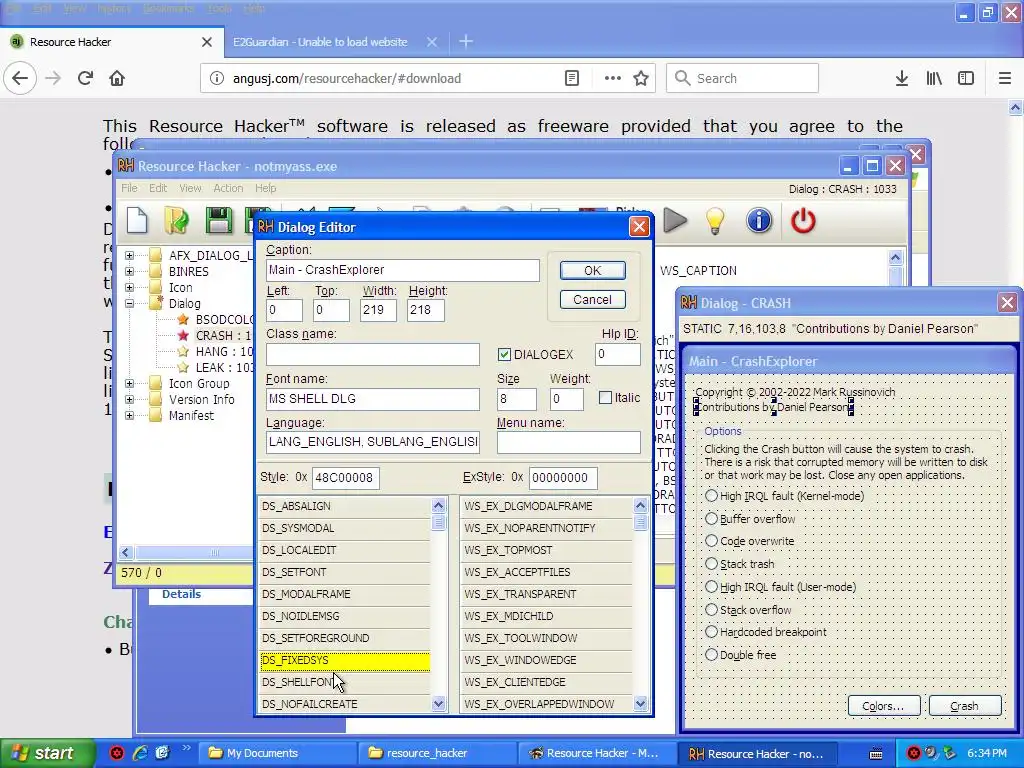Open Resource Hacker View menu

point(190,188)
